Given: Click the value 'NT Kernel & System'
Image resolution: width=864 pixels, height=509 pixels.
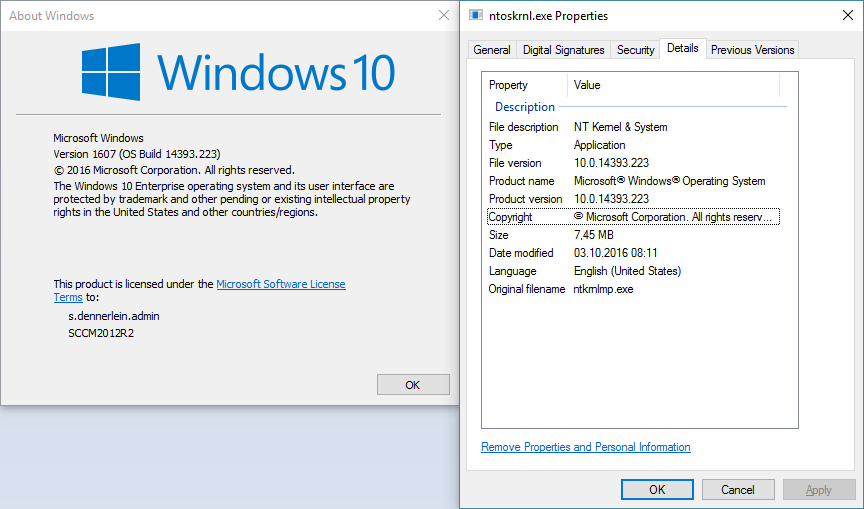Looking at the screenshot, I should point(620,127).
